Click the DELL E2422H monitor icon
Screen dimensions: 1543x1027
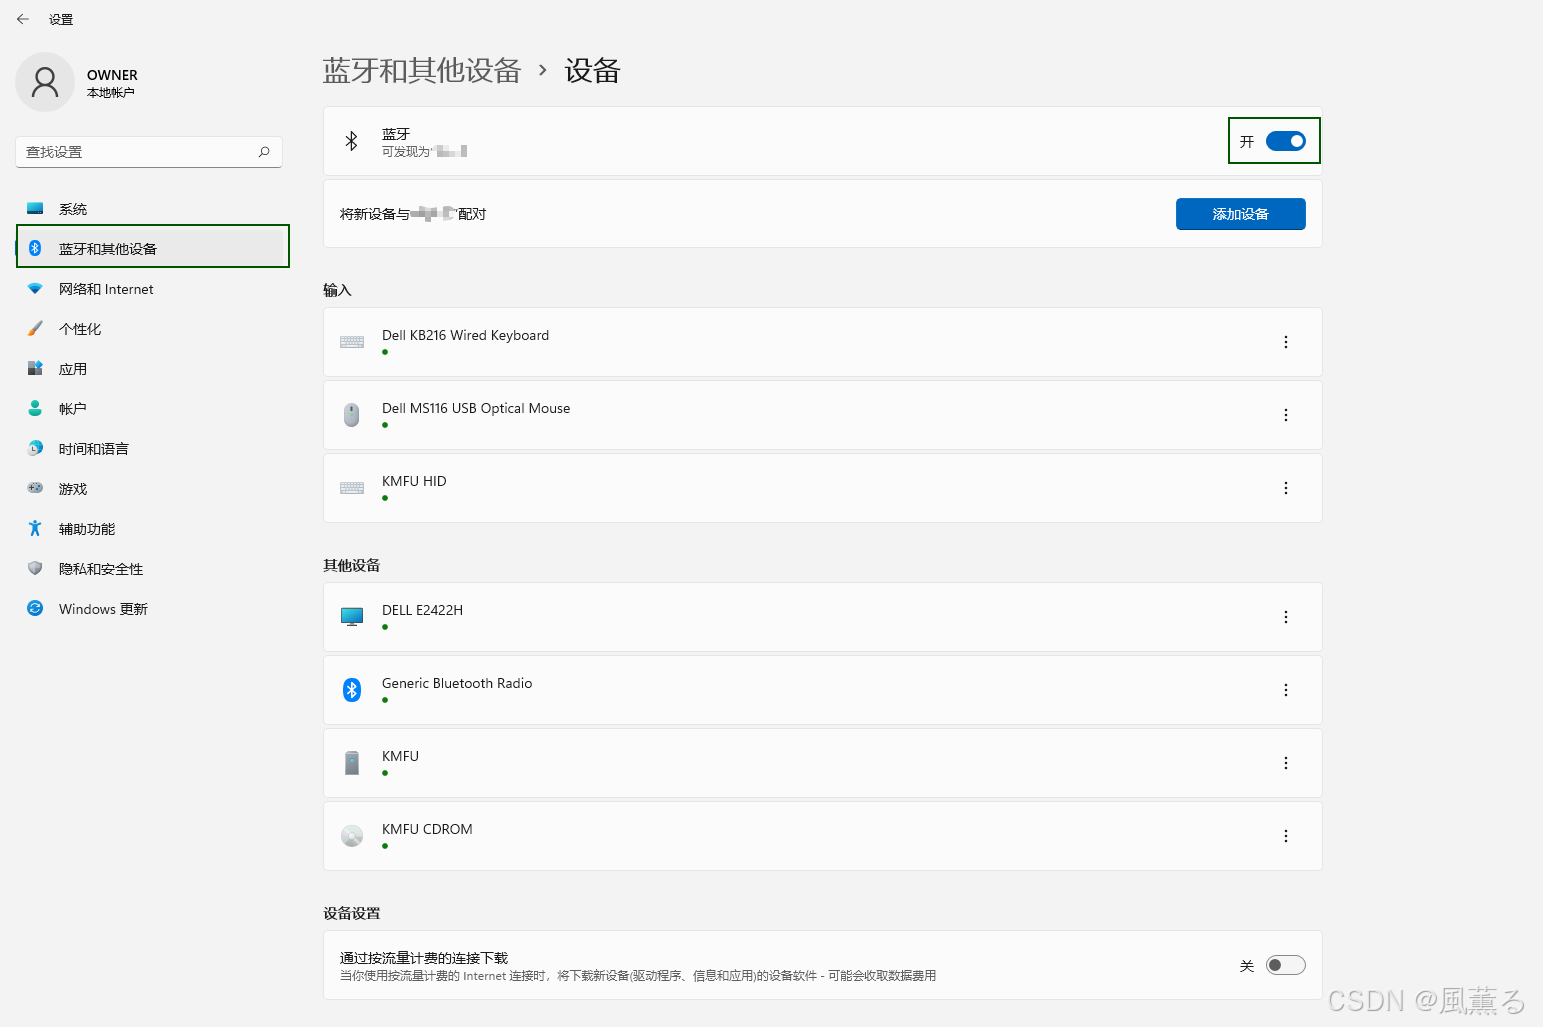pyautogui.click(x=352, y=617)
